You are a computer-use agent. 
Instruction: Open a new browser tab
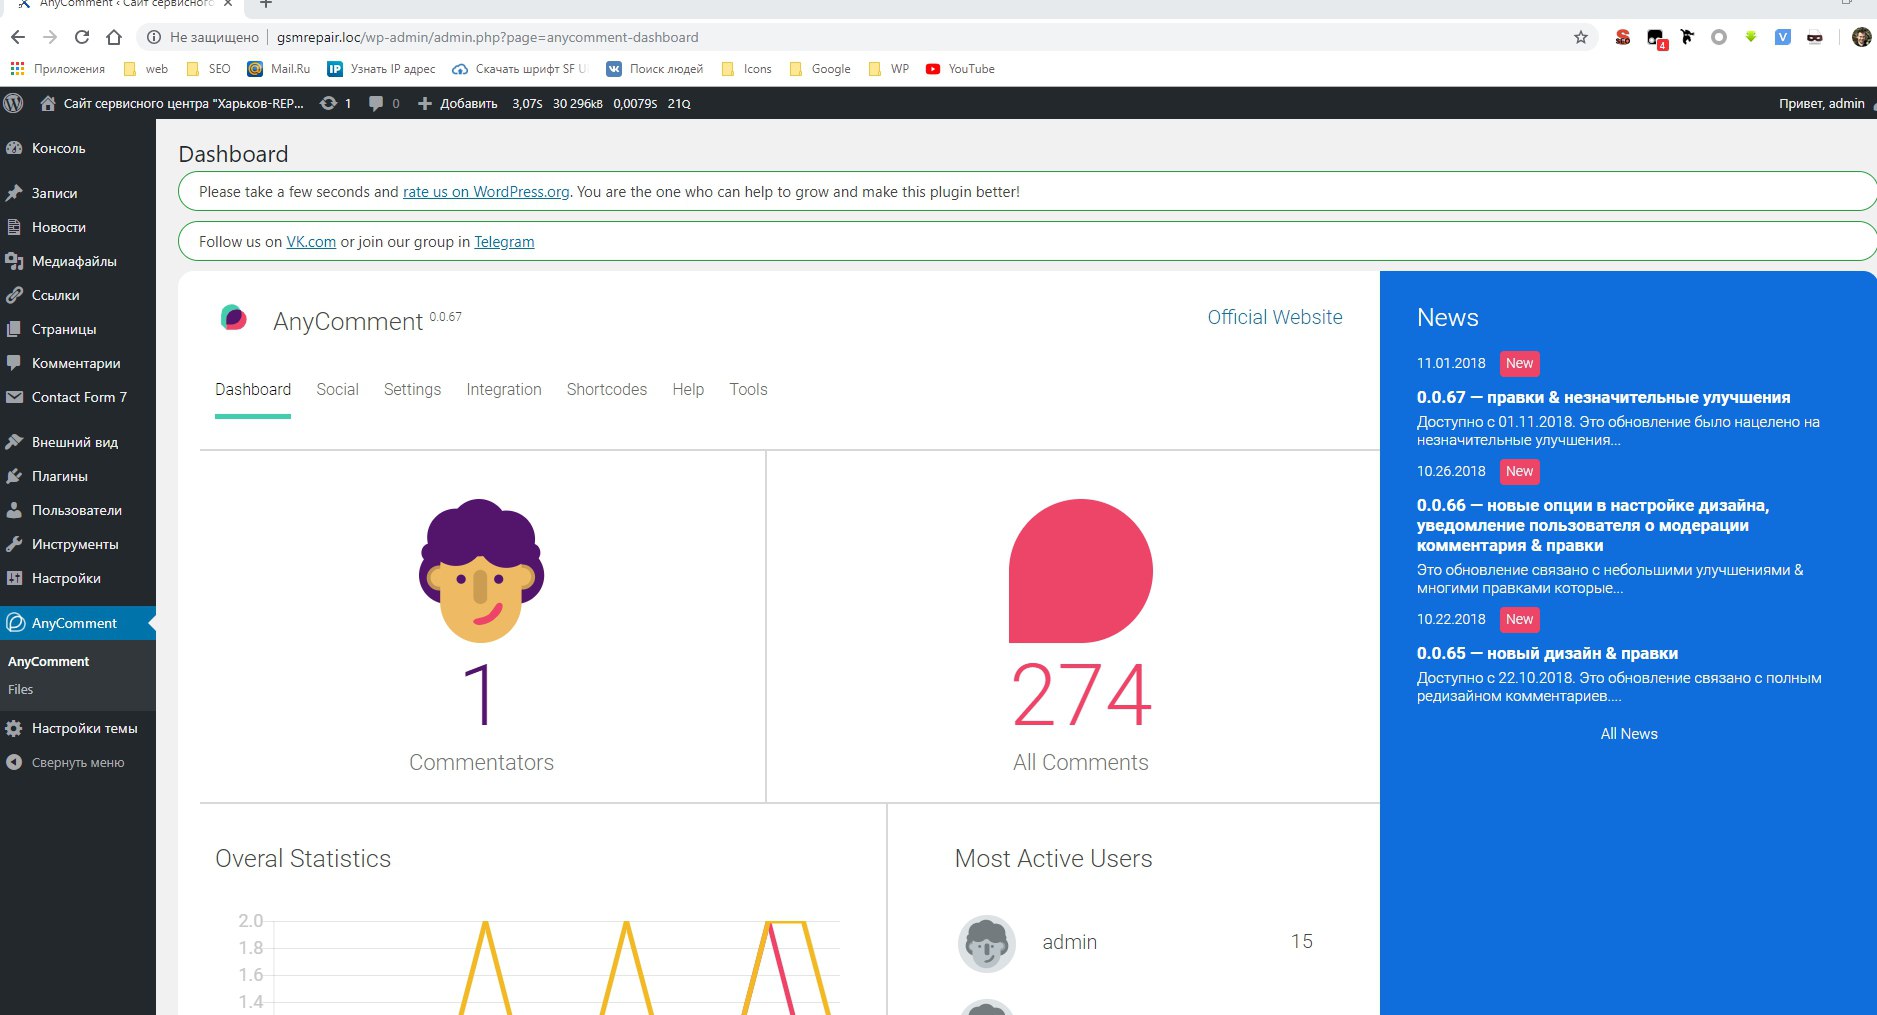click(x=266, y=4)
